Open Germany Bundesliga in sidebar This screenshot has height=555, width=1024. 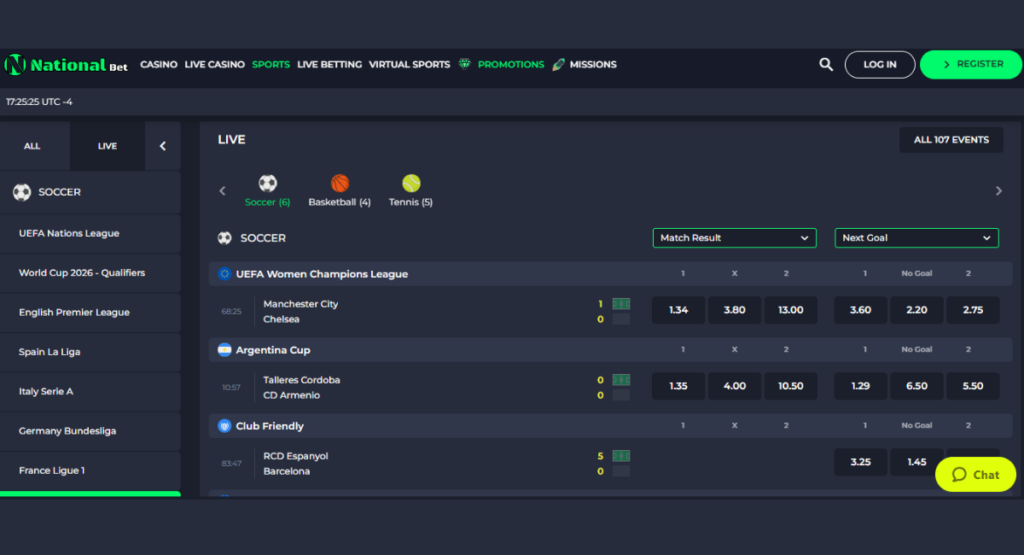[x=90, y=430]
